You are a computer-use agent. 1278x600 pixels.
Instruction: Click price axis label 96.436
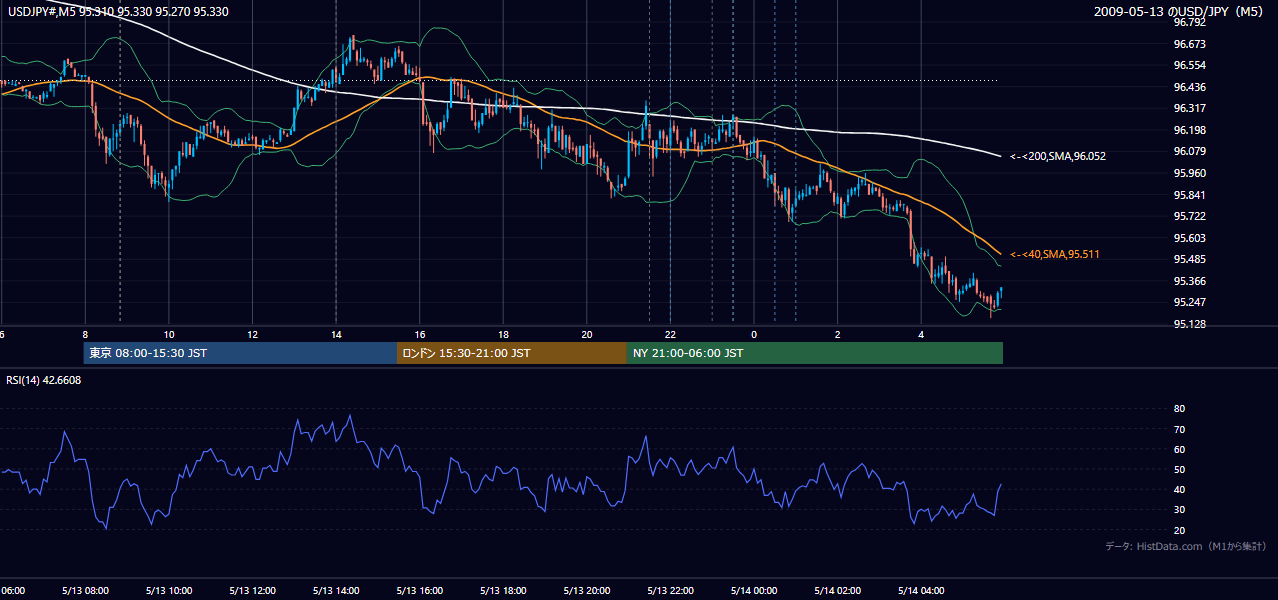point(1189,87)
